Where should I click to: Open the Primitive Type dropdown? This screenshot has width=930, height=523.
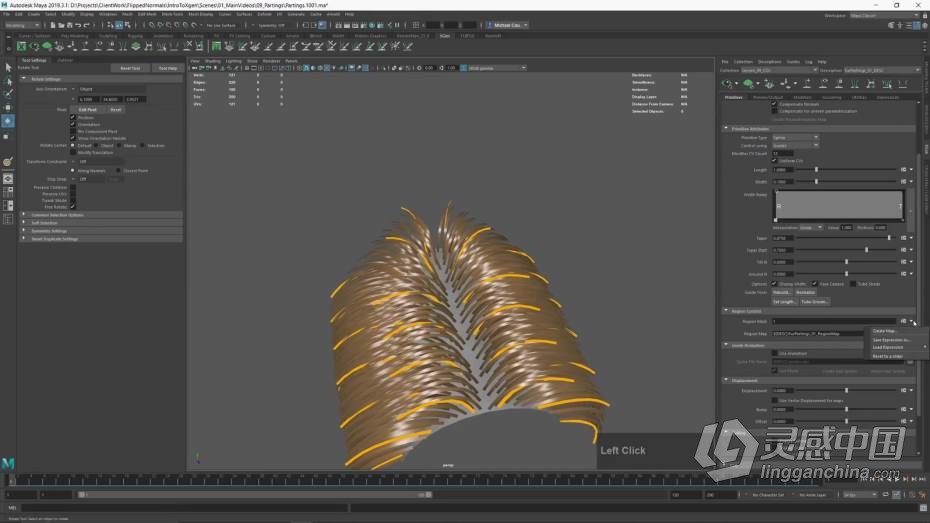(795, 137)
